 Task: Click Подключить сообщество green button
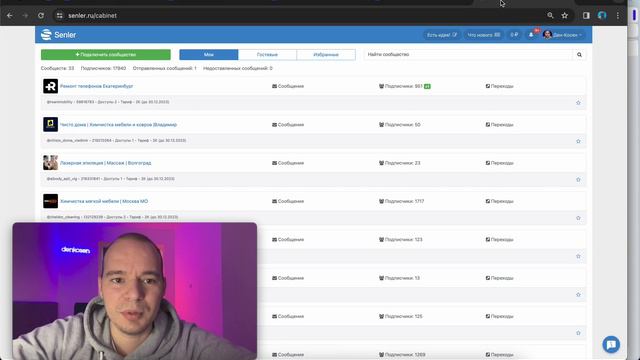[106, 54]
